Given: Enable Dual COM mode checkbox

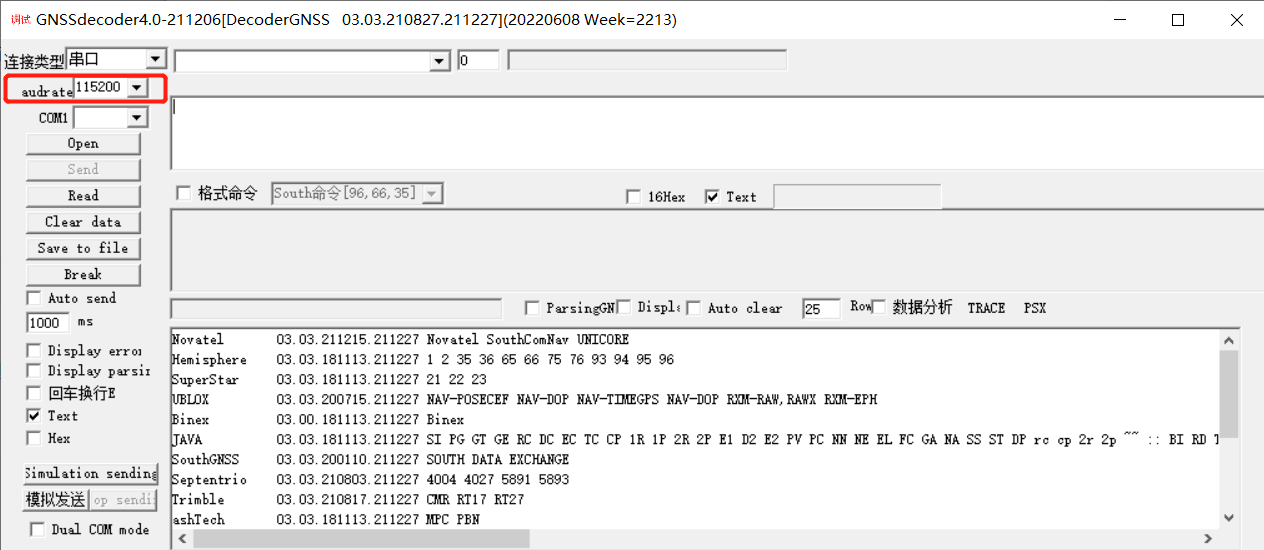Looking at the screenshot, I should (38, 530).
